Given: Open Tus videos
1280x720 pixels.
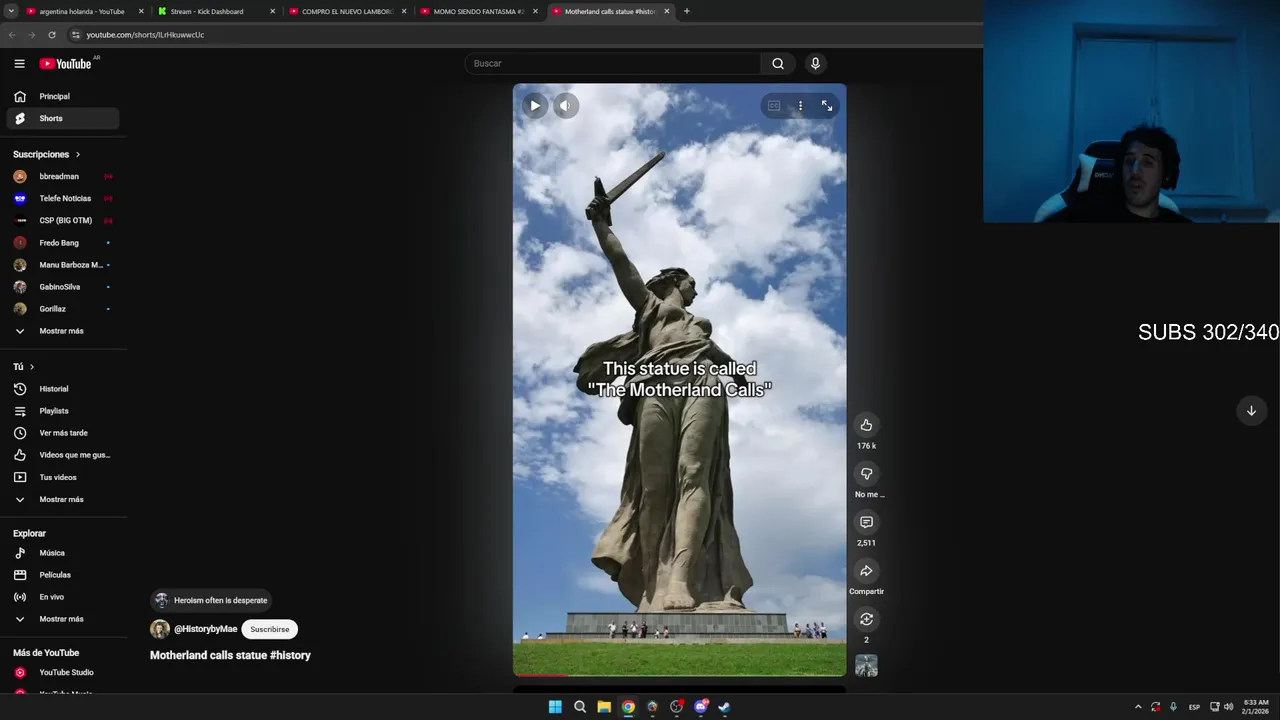Looking at the screenshot, I should (x=63, y=477).
